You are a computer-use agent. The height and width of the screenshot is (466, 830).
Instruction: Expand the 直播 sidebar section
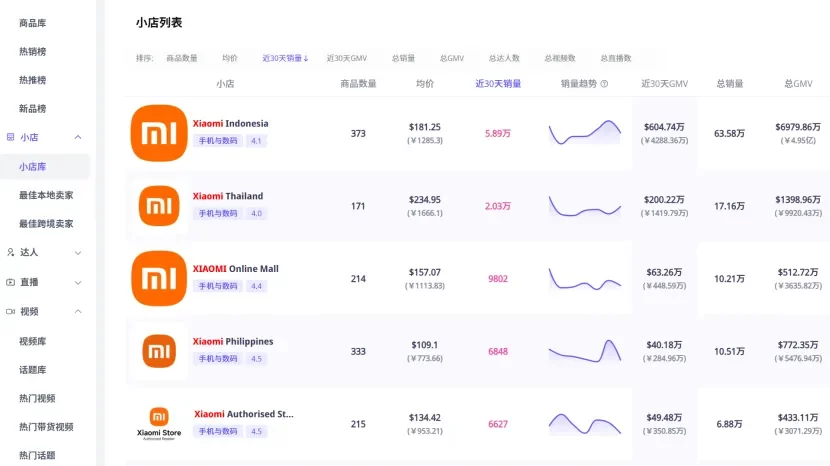pyautogui.click(x=78, y=282)
